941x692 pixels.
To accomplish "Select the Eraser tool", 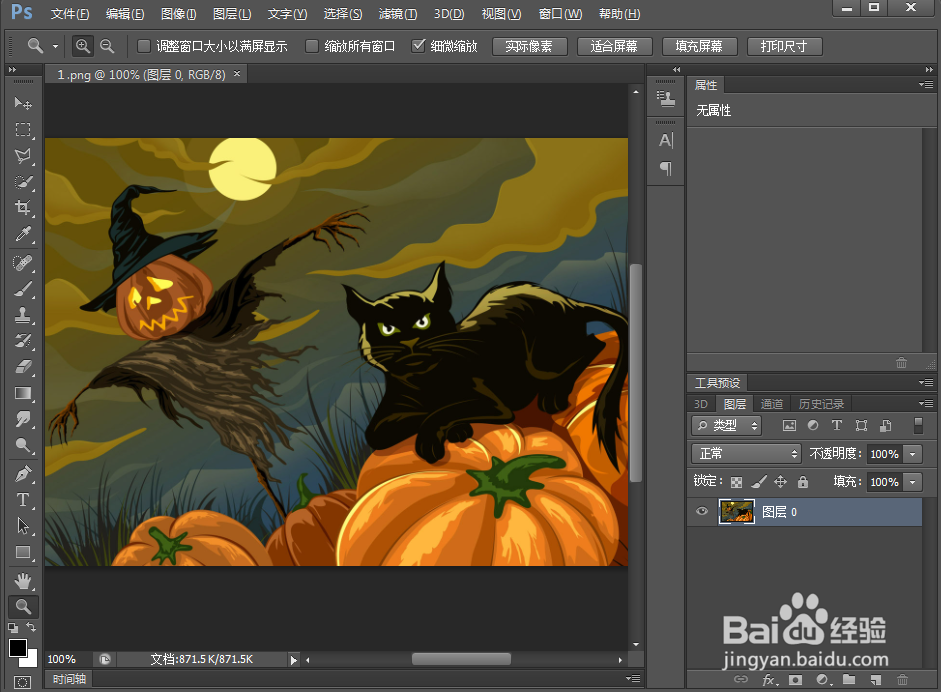I will click(x=23, y=367).
